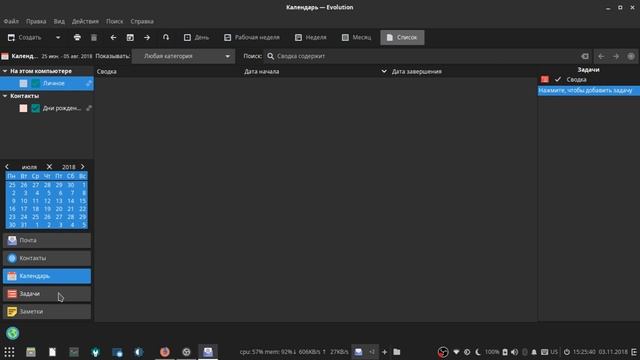Go to next year in mini calendar
The height and width of the screenshot is (360, 640).
(x=82, y=167)
